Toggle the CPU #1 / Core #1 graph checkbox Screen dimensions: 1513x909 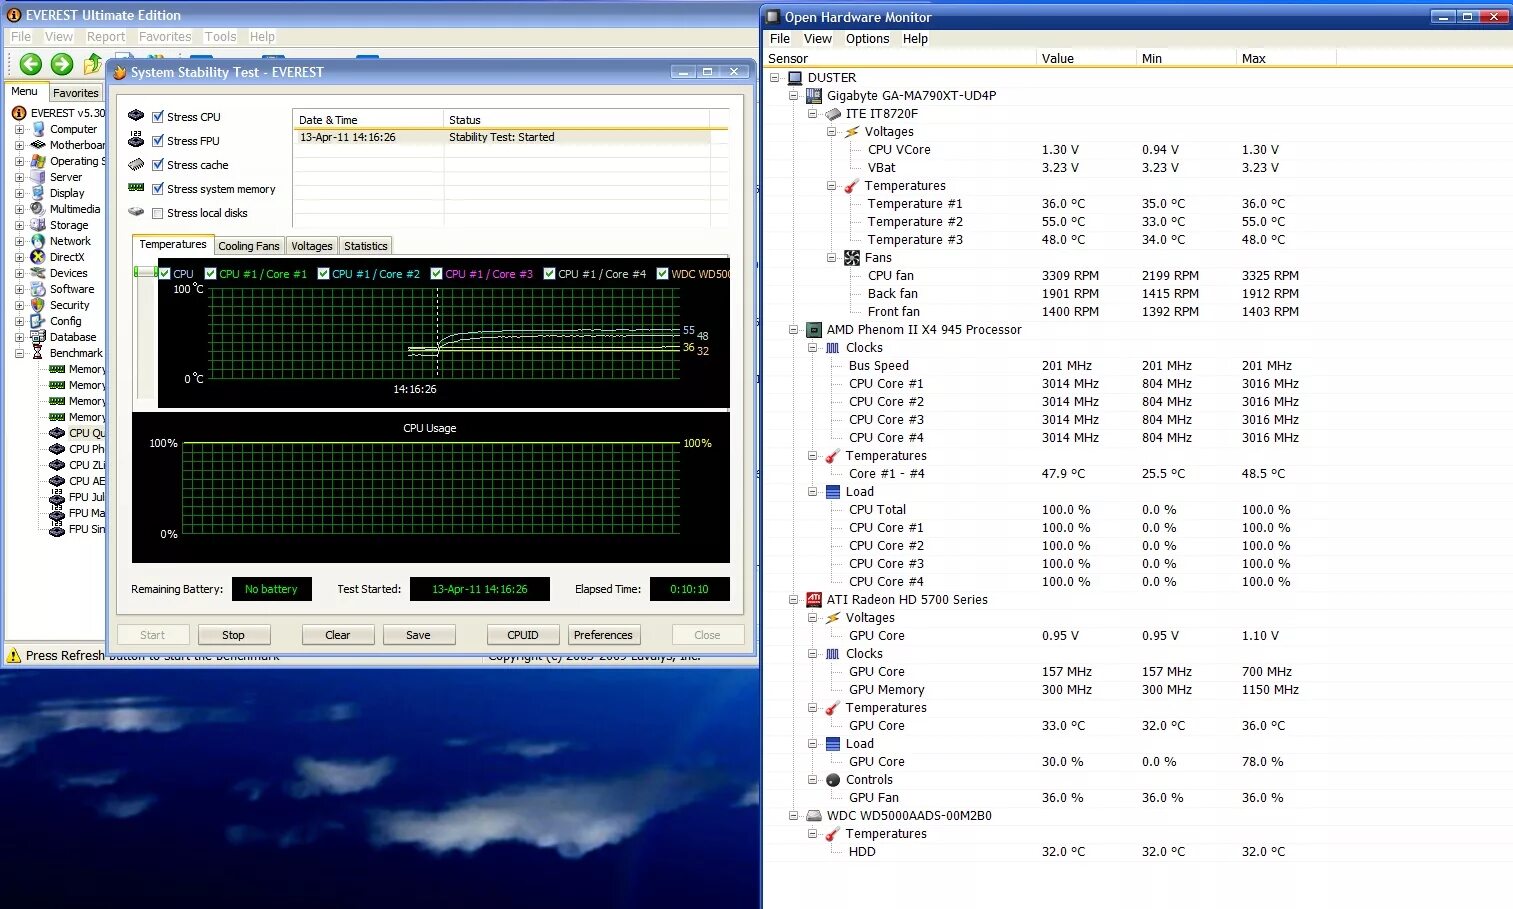(x=210, y=273)
